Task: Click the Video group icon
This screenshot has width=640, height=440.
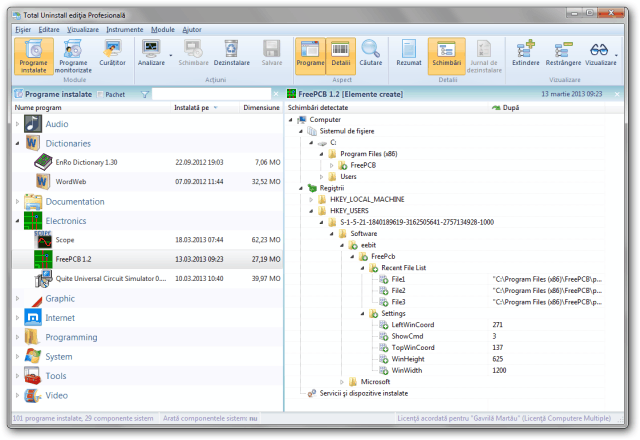Action: pyautogui.click(x=33, y=395)
